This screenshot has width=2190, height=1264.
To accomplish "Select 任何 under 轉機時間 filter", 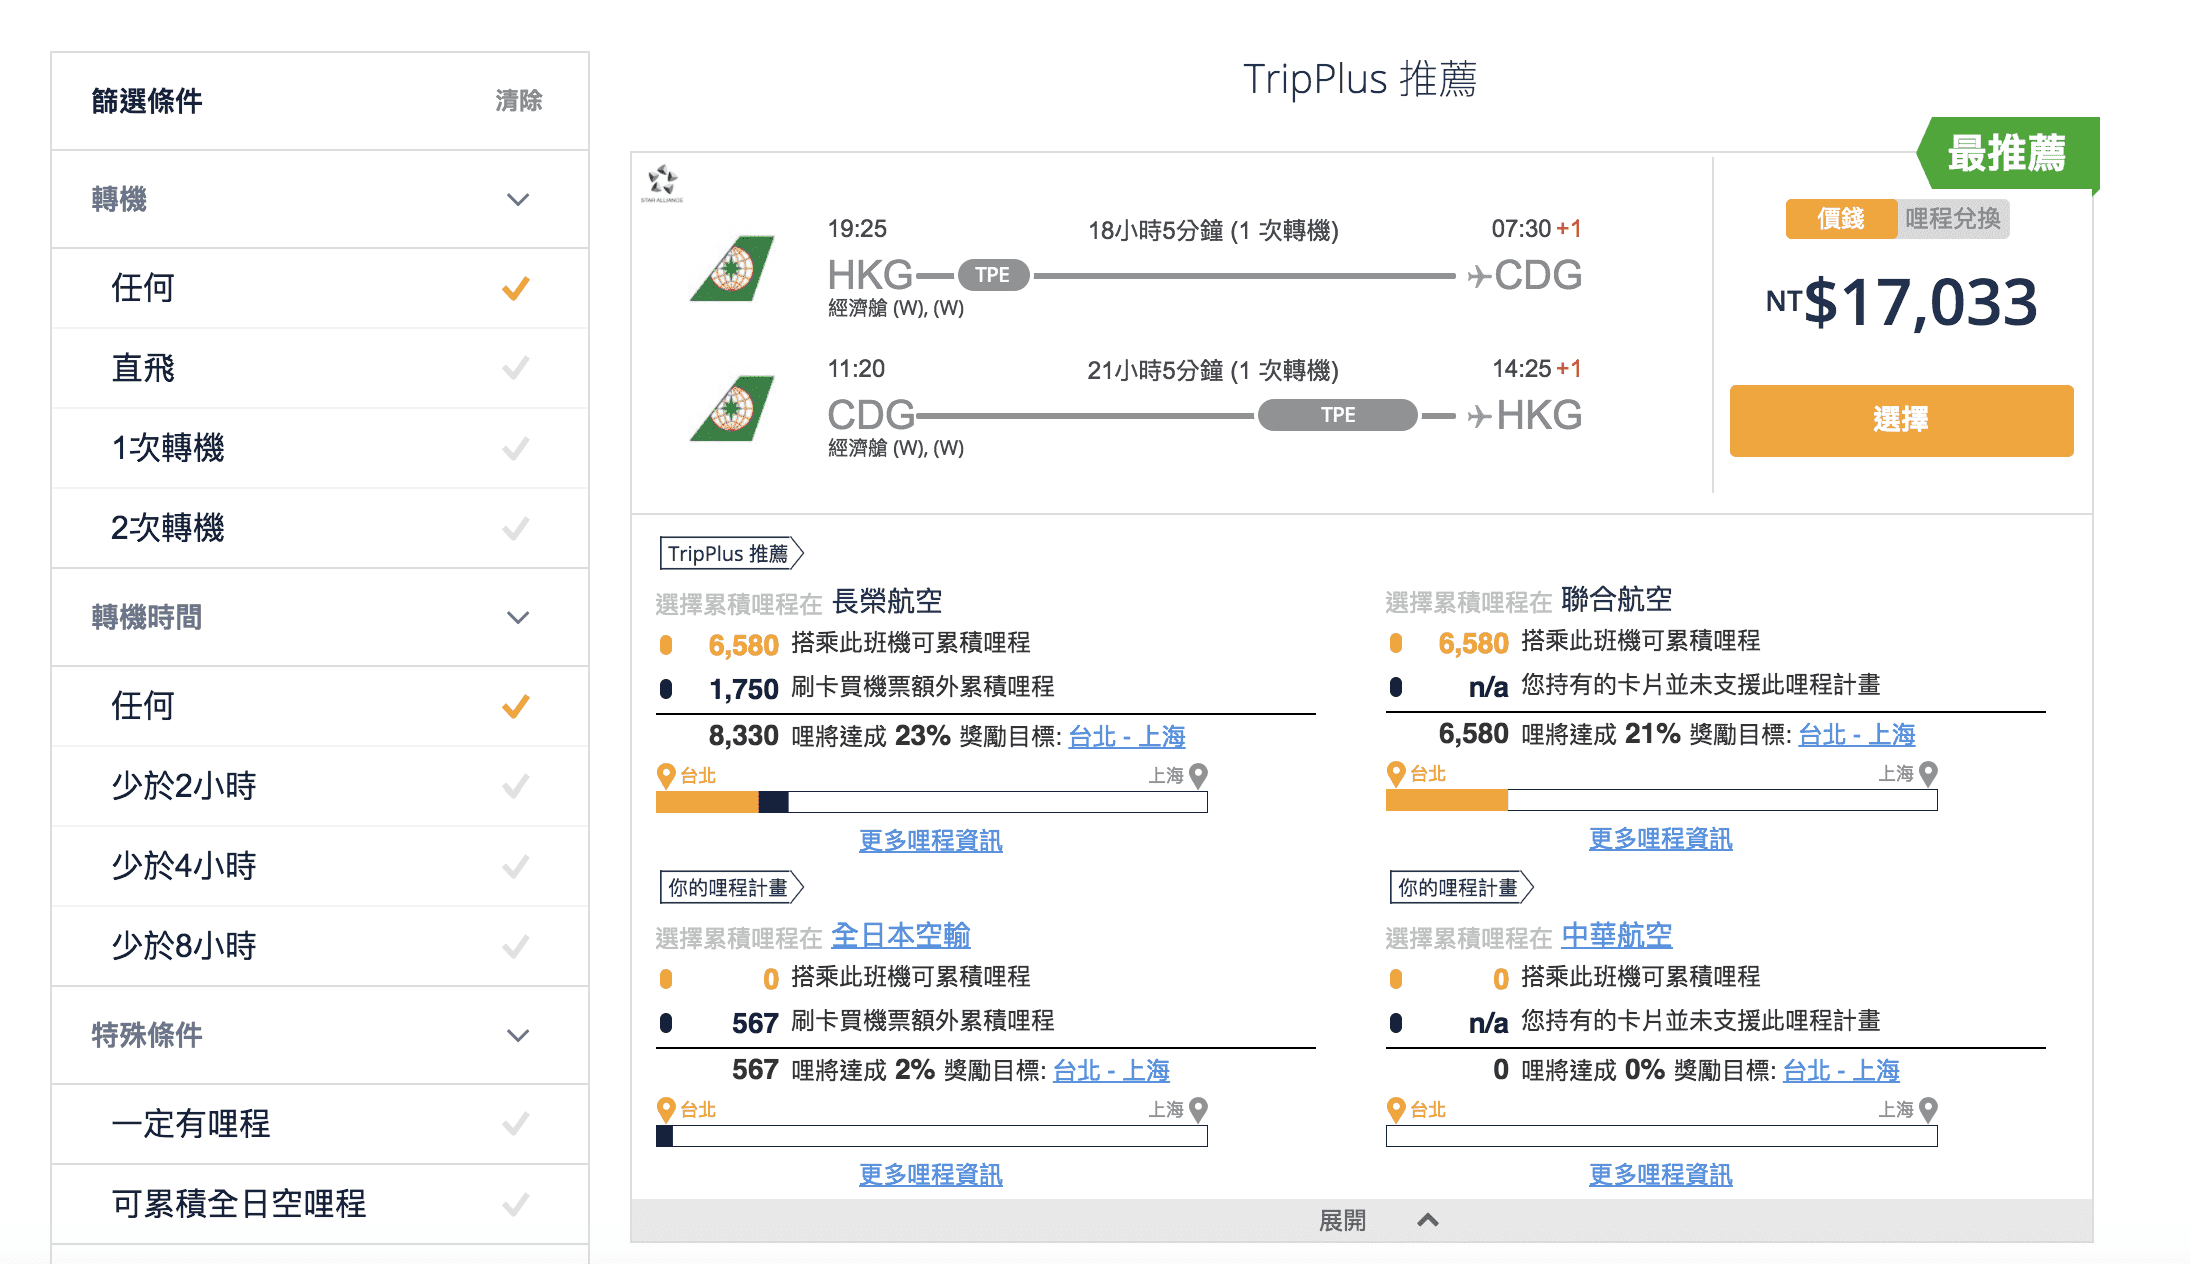I will pyautogui.click(x=320, y=706).
